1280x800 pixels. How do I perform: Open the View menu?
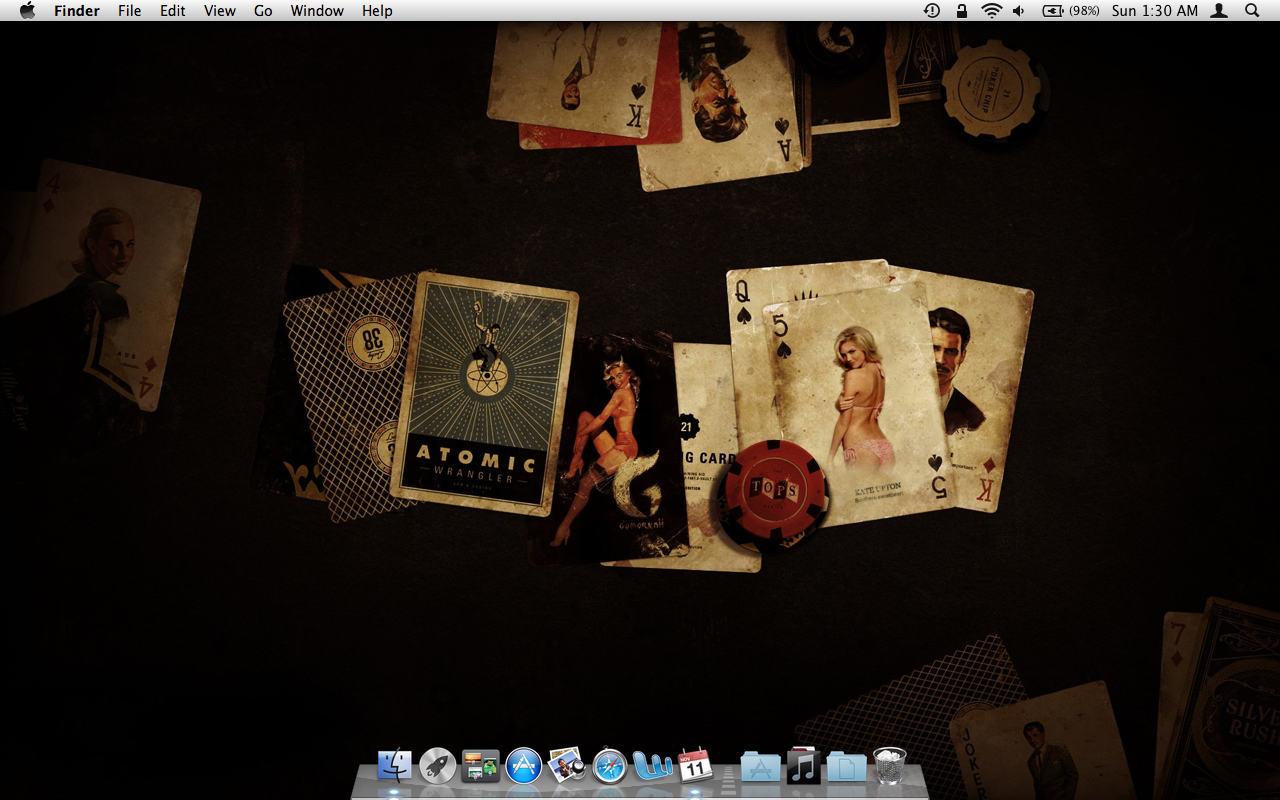(x=220, y=11)
